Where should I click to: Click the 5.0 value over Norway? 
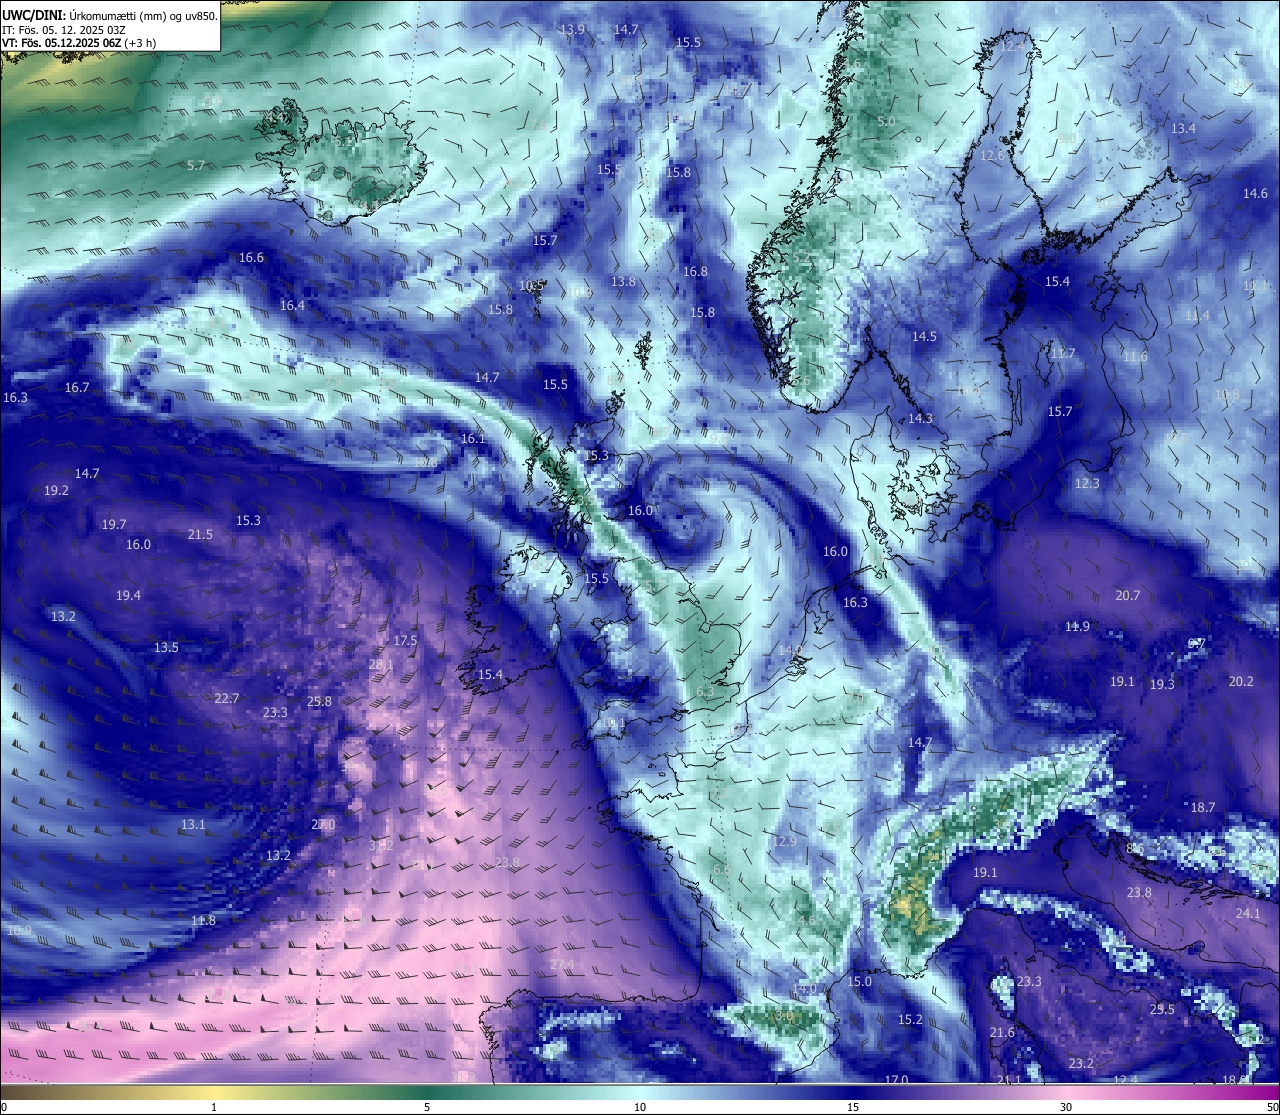click(x=886, y=122)
